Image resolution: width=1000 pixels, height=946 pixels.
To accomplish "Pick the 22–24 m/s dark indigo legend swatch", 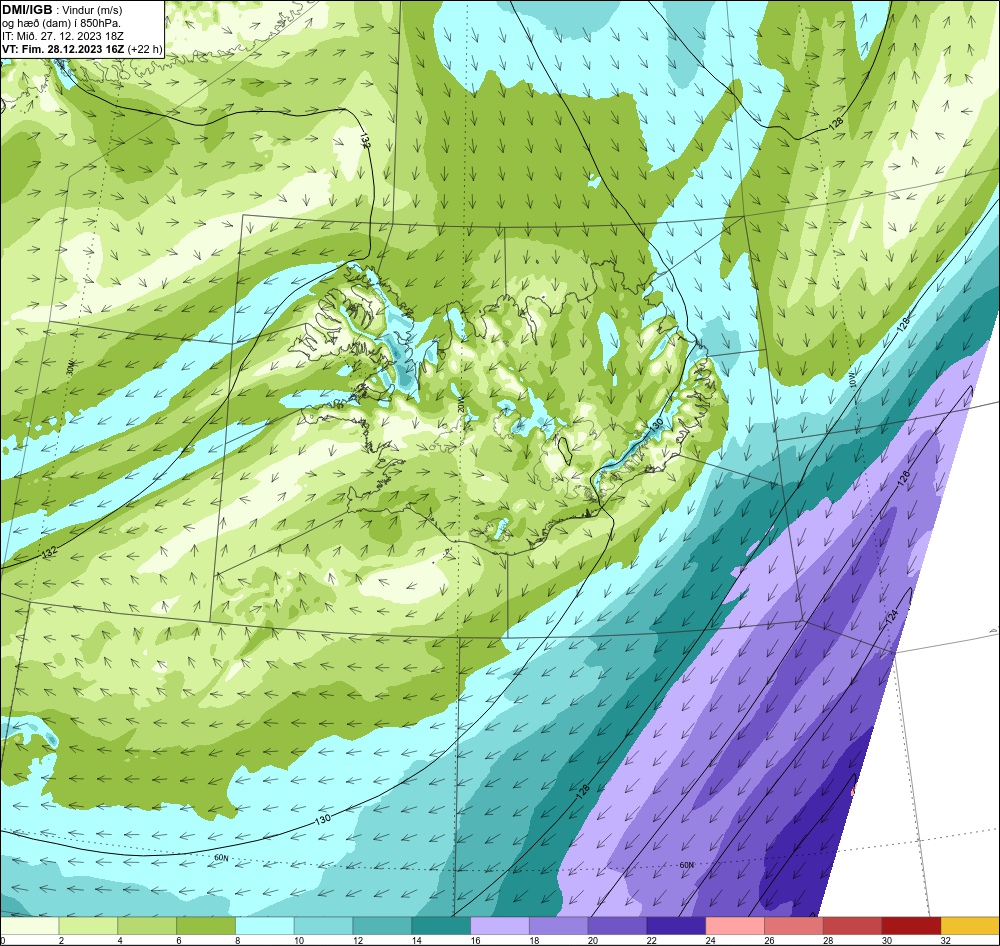I will pos(676,926).
